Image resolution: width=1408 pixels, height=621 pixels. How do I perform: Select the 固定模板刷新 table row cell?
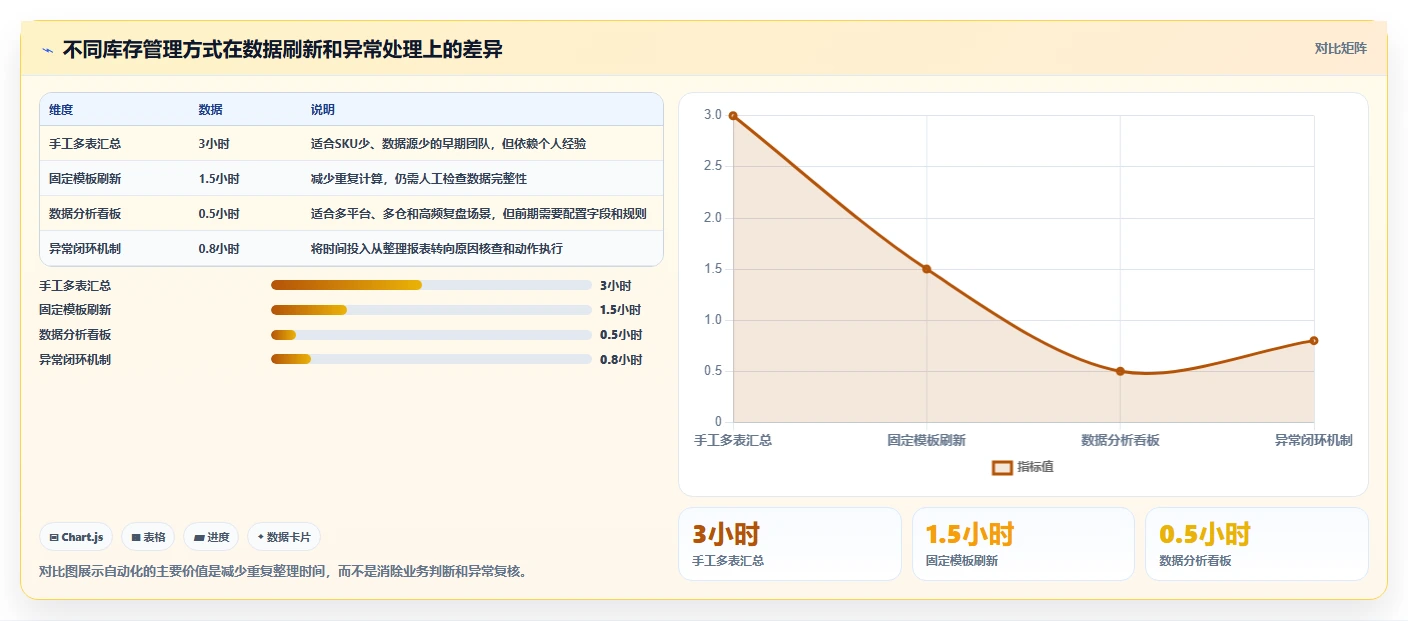(85, 179)
